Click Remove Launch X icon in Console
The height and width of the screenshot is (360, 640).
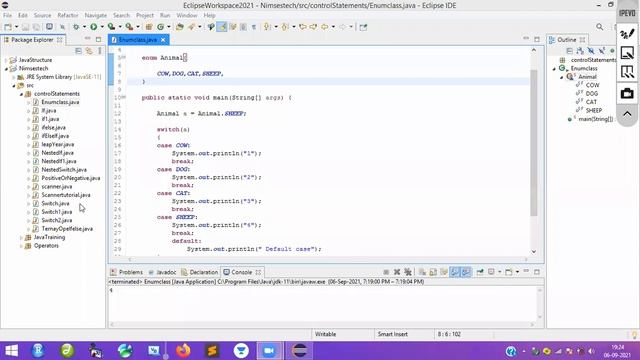click(x=397, y=272)
